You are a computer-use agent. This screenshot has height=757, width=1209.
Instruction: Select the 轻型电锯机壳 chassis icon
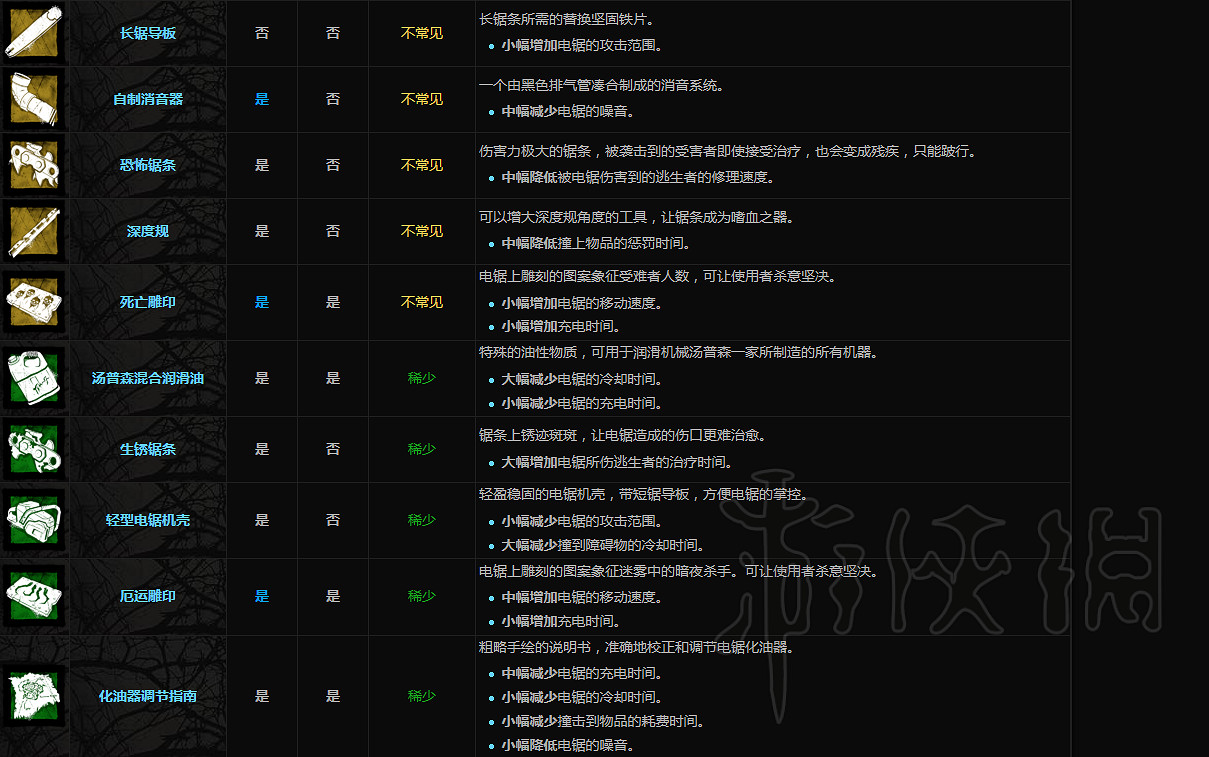point(33,519)
